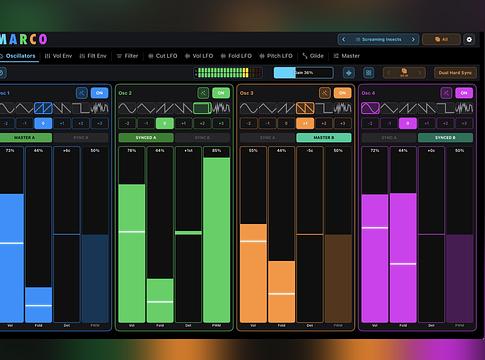Select the noise waveform for Osc 1
Viewport: 485px width, 360px height.
(x=99, y=108)
